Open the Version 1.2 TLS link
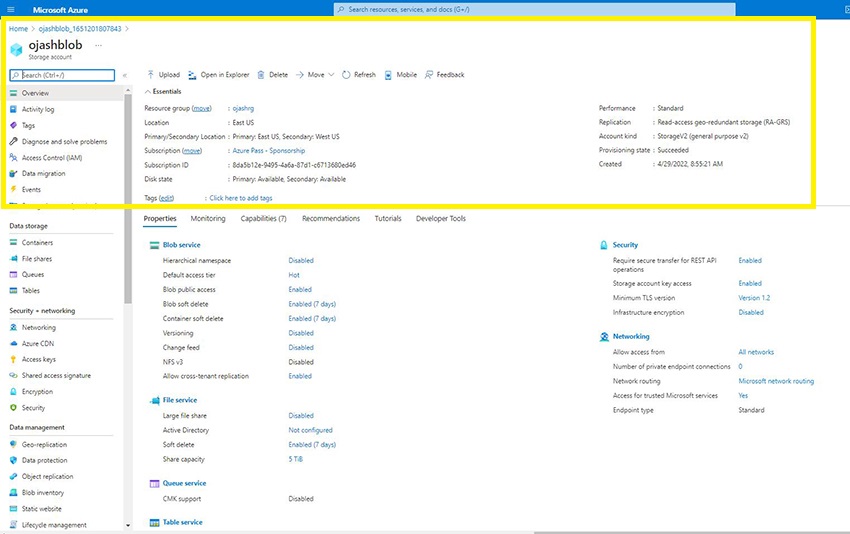Screen dimensions: 850x534 point(754,298)
